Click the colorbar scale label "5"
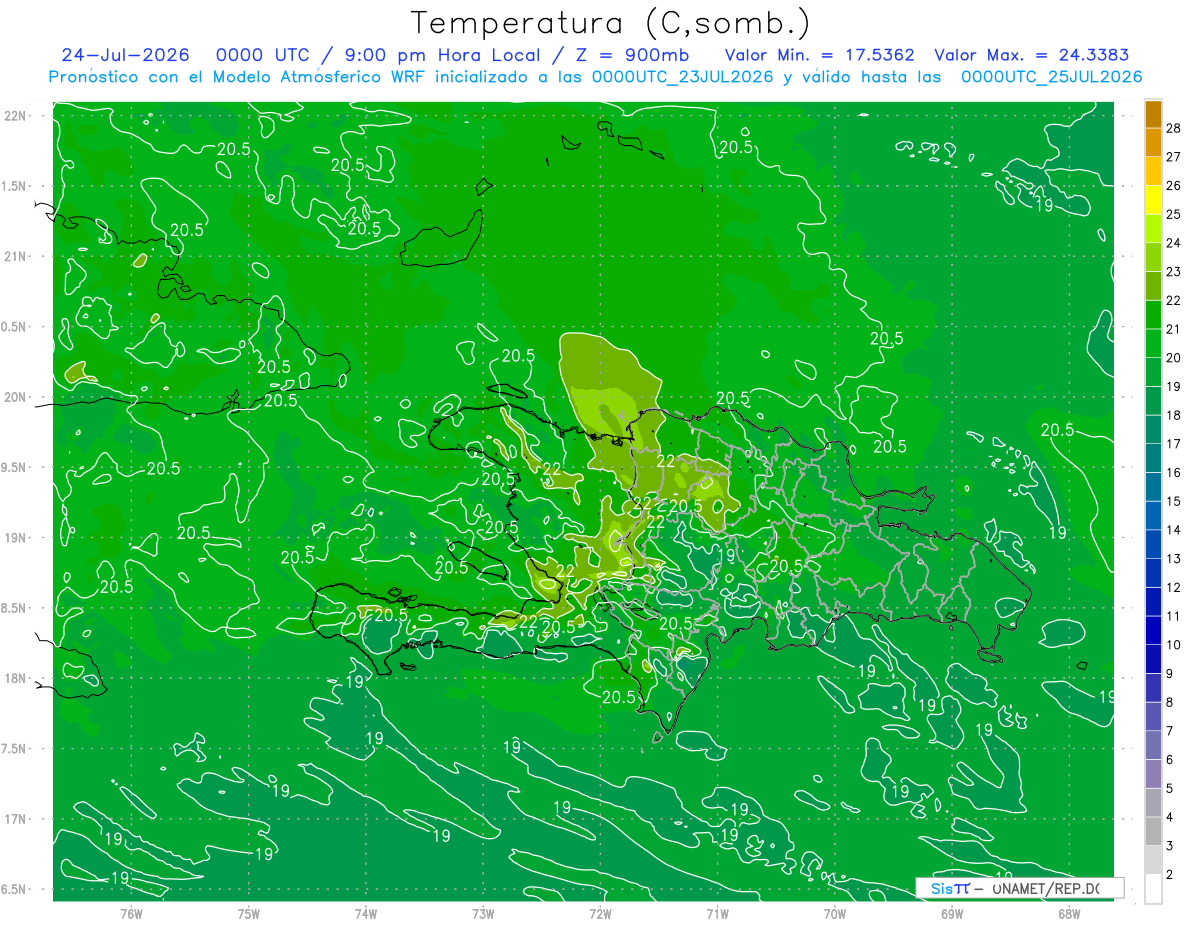Screen dimensions: 1200x927 [1171, 788]
